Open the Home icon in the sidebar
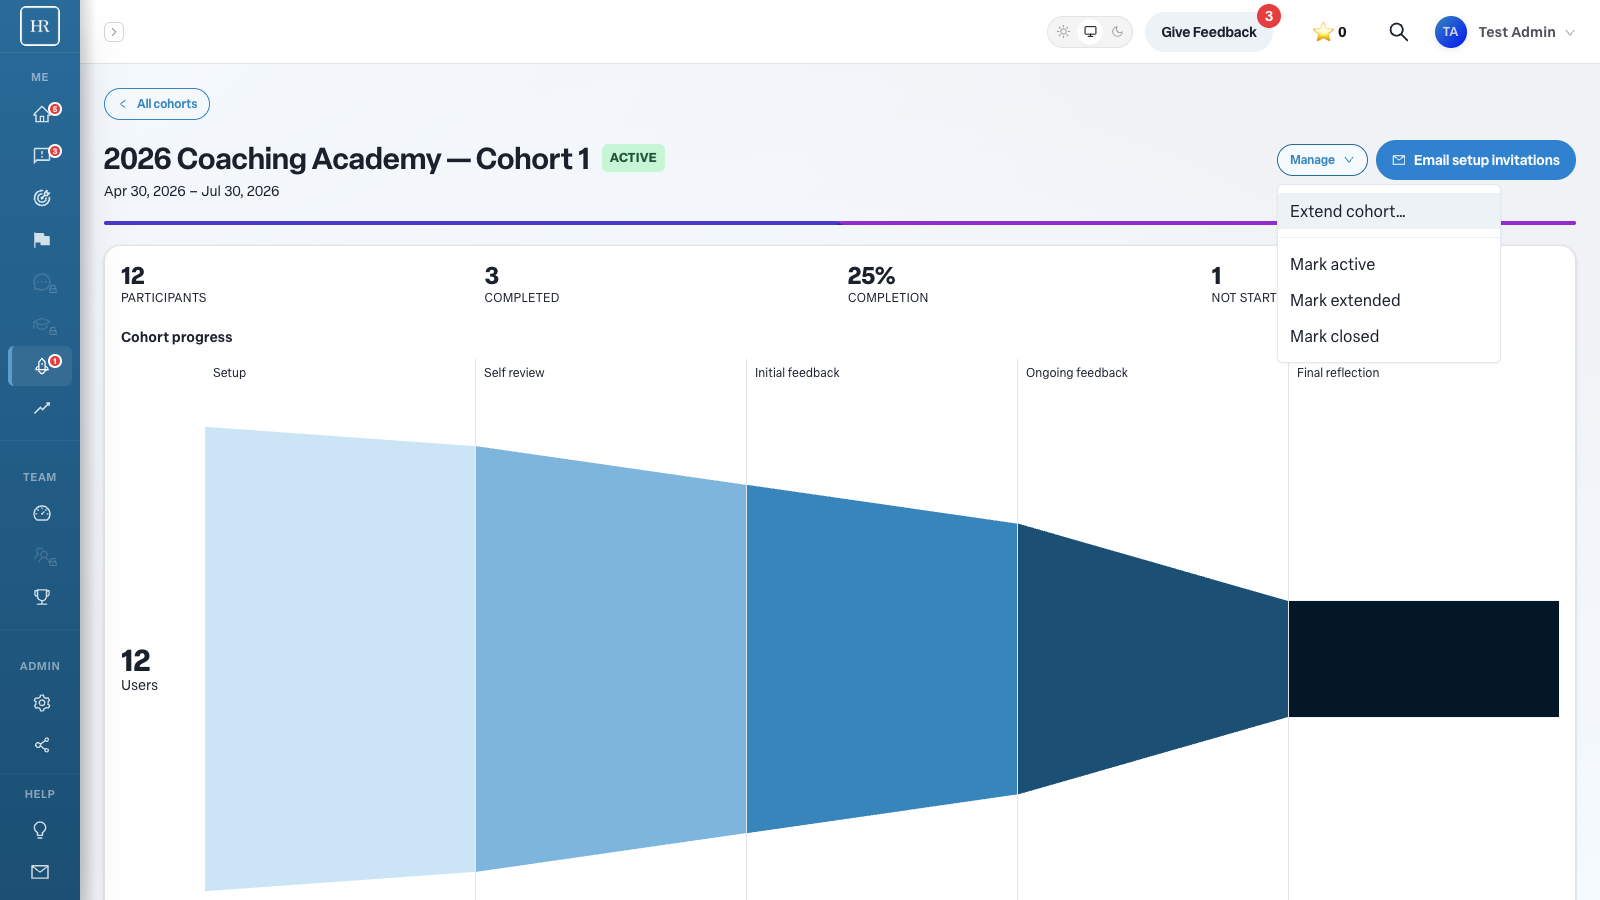Screen dimensions: 1600x900 tap(42, 114)
